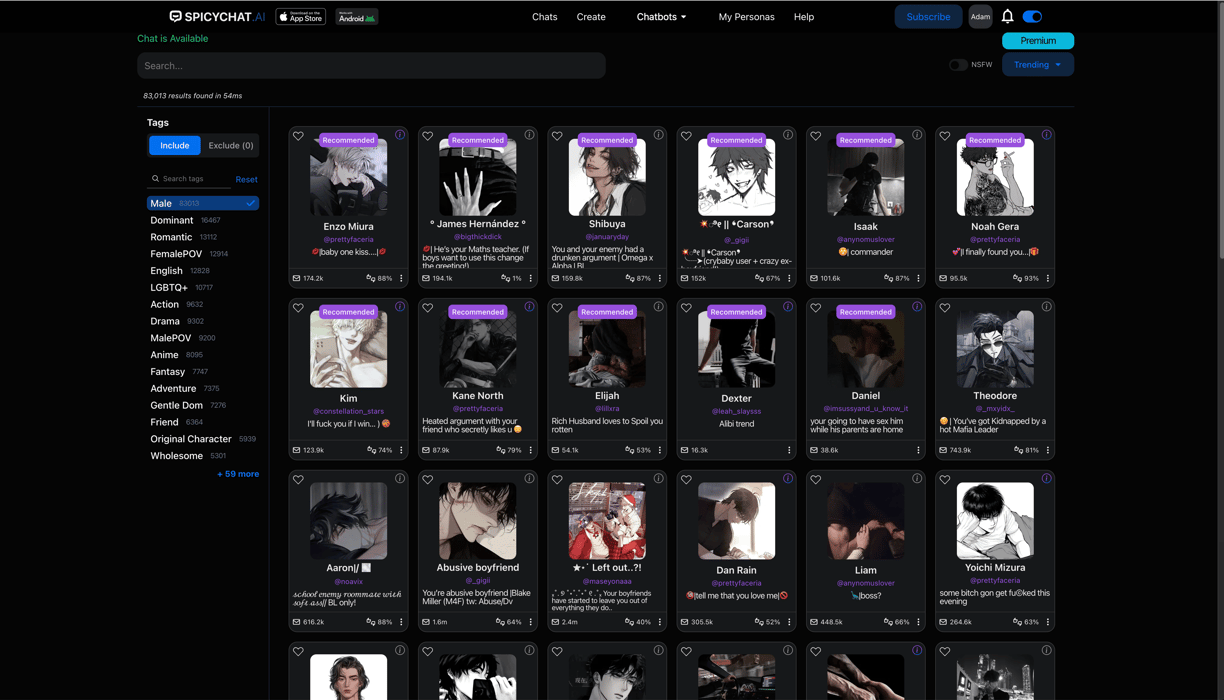
Task: Open three-dot menu on Theodore card
Action: point(1048,450)
